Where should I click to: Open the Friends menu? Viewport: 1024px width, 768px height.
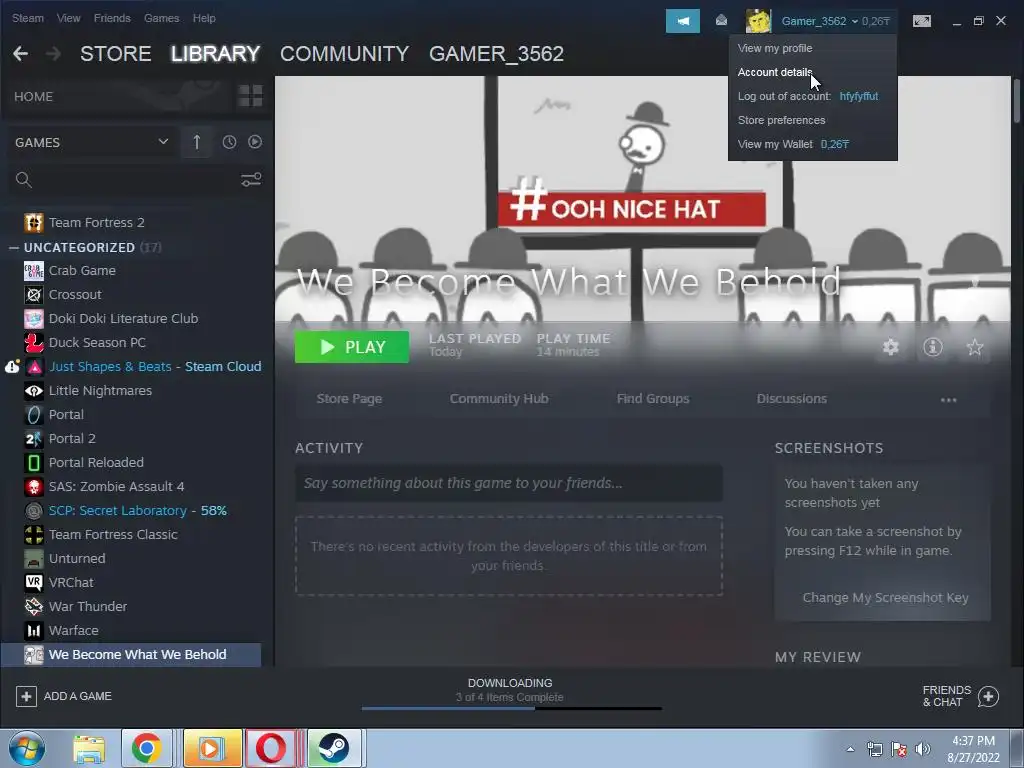[112, 18]
